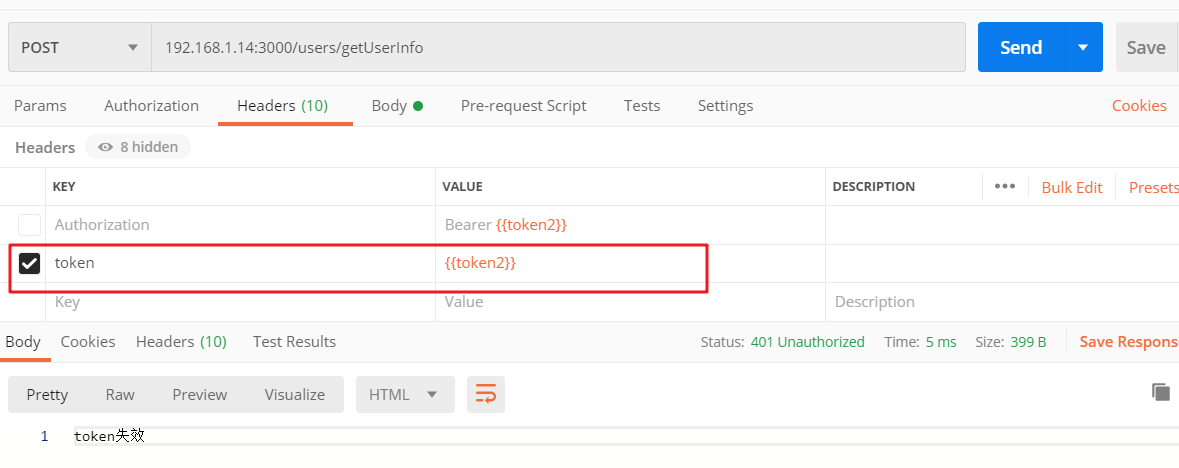Screen dimensions: 1179x468
Task: Open the Test Results tab
Action: (x=294, y=342)
